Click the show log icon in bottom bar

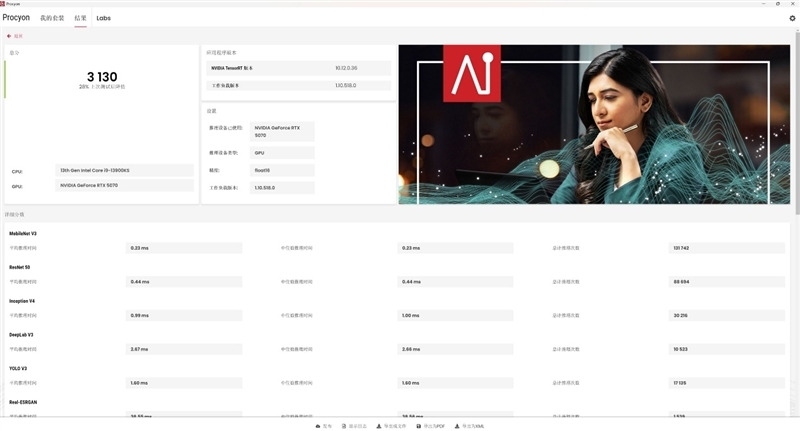click(x=343, y=425)
